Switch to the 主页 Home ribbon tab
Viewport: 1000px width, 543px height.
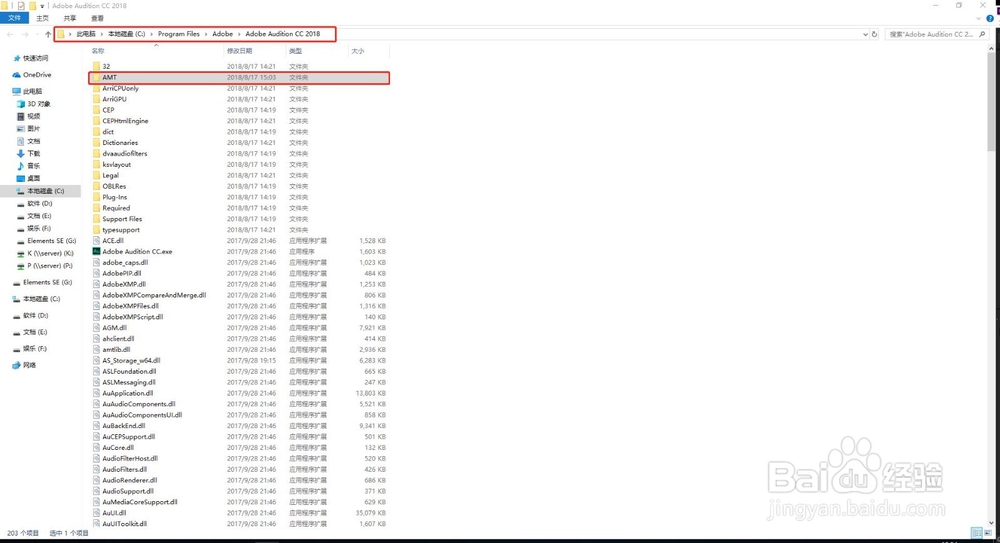[42, 19]
